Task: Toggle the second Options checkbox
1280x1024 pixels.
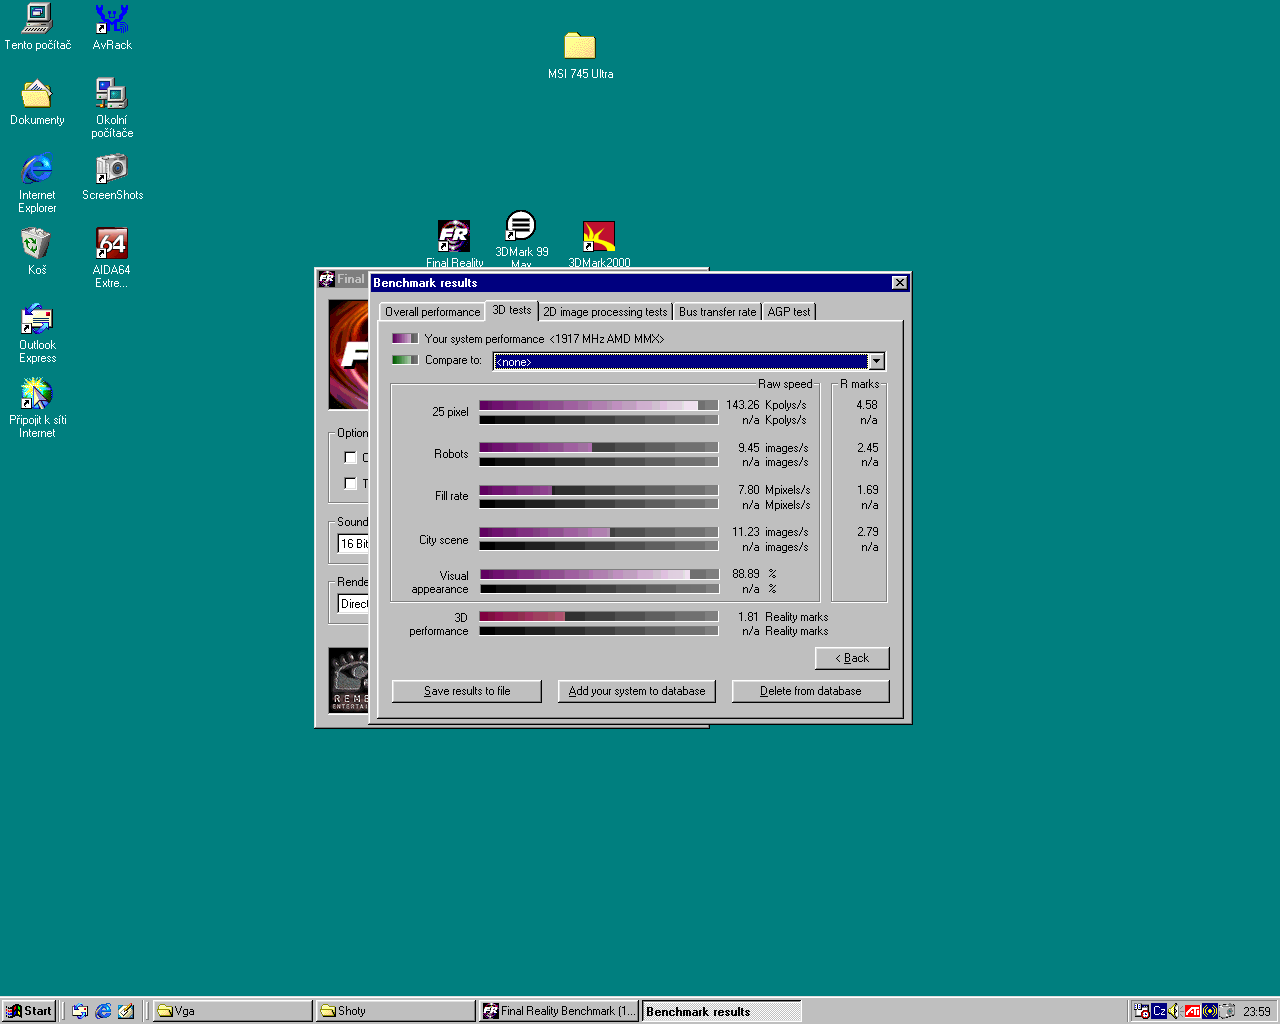Action: pyautogui.click(x=350, y=483)
